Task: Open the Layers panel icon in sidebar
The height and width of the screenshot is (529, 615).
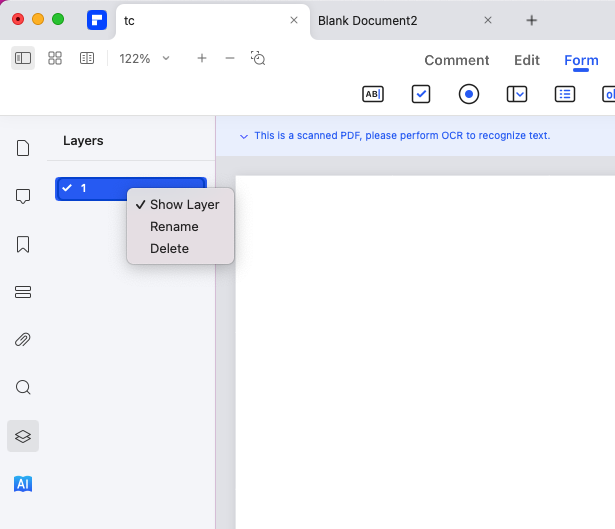Action: click(x=23, y=436)
